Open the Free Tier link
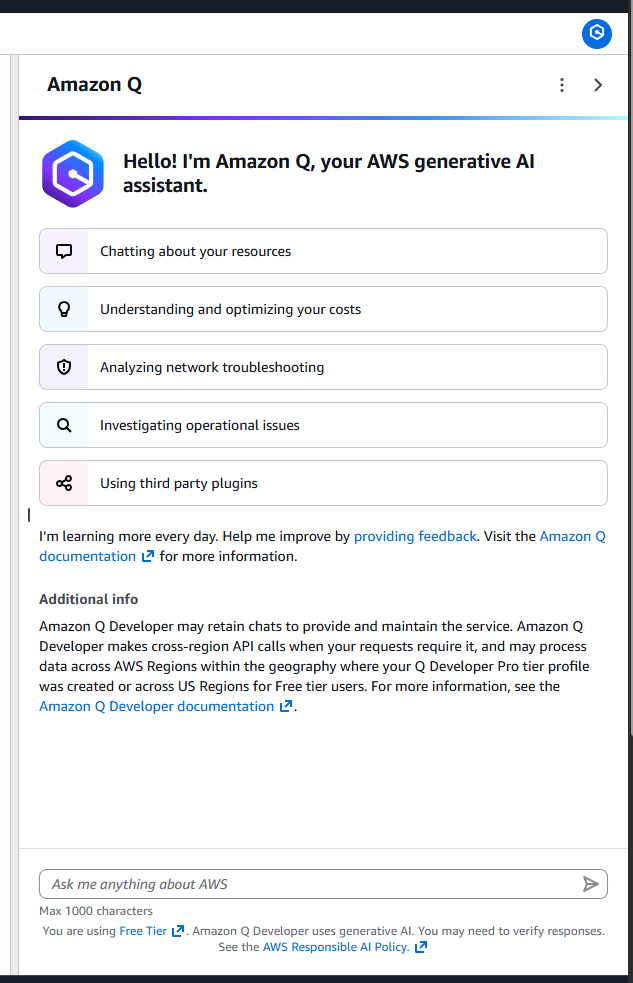 [x=143, y=931]
